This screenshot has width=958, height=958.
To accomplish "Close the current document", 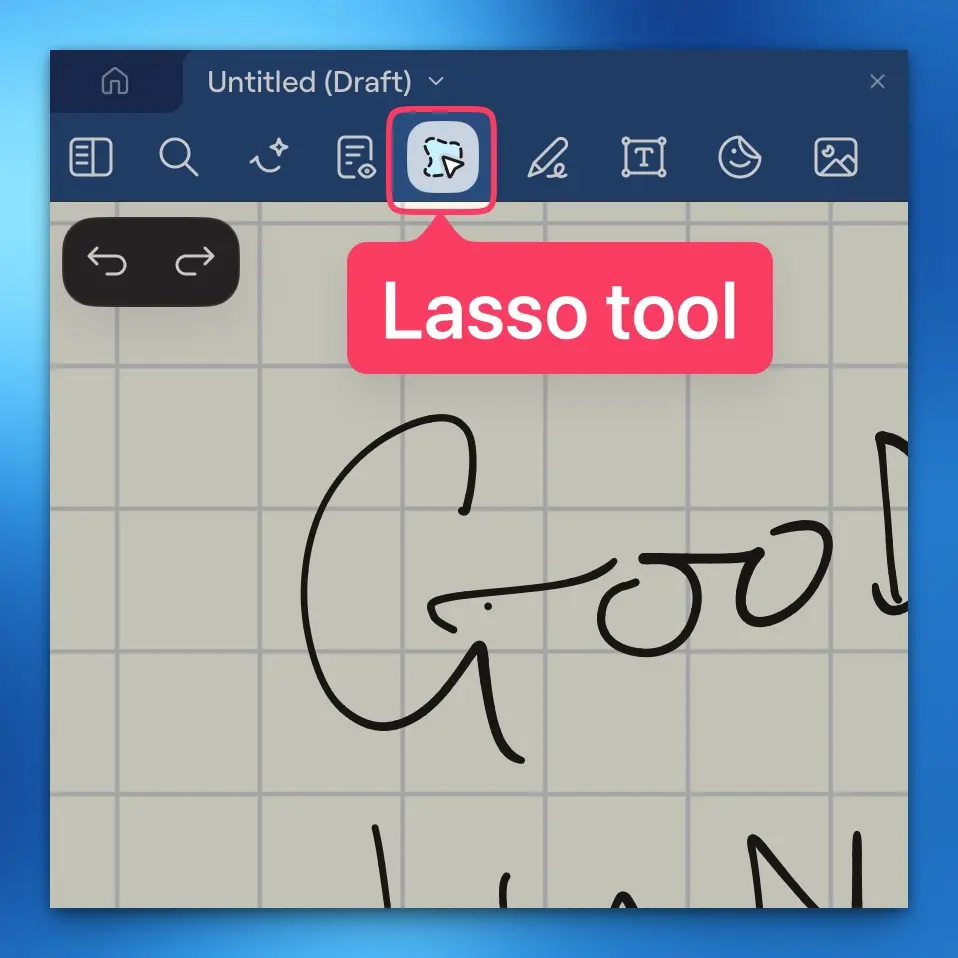I will pos(877,82).
